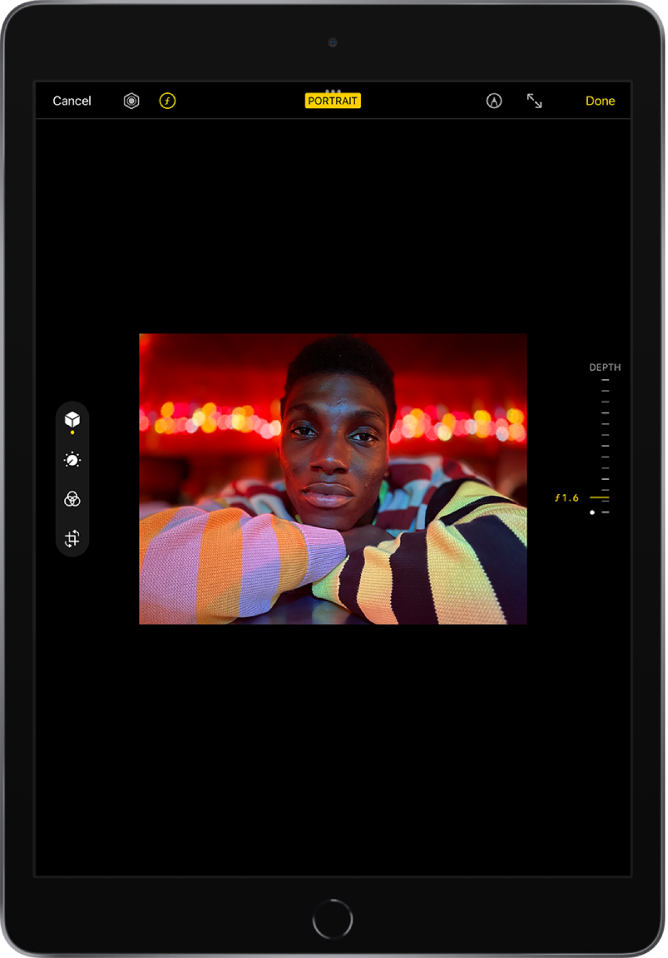Image resolution: width=668 pixels, height=958 pixels.
Task: Tap the full-screen diagonal arrows icon
Action: (x=534, y=101)
